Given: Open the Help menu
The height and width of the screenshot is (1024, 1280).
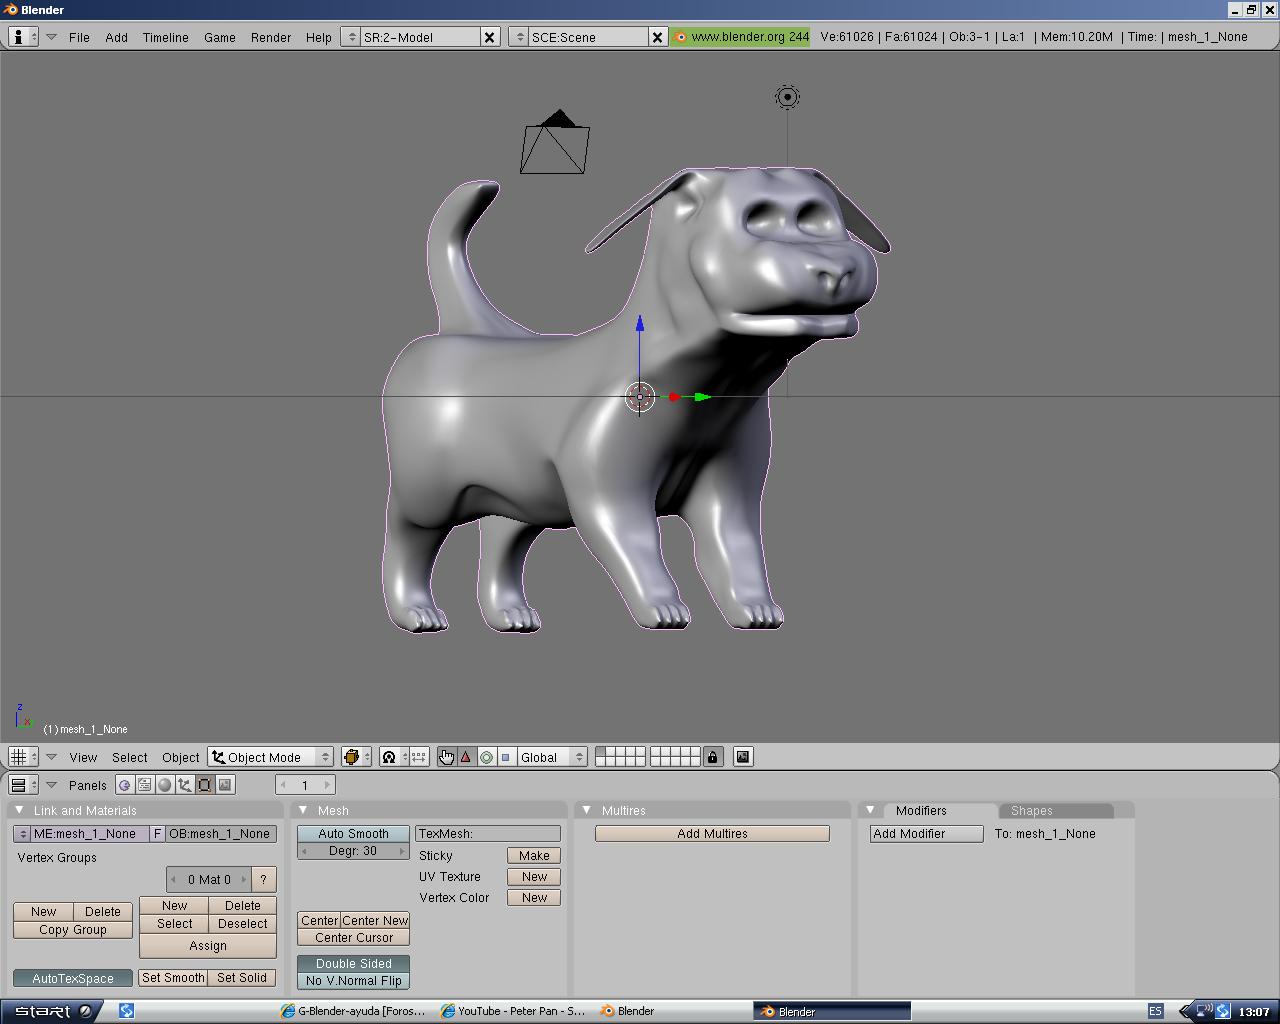Looking at the screenshot, I should coord(318,37).
